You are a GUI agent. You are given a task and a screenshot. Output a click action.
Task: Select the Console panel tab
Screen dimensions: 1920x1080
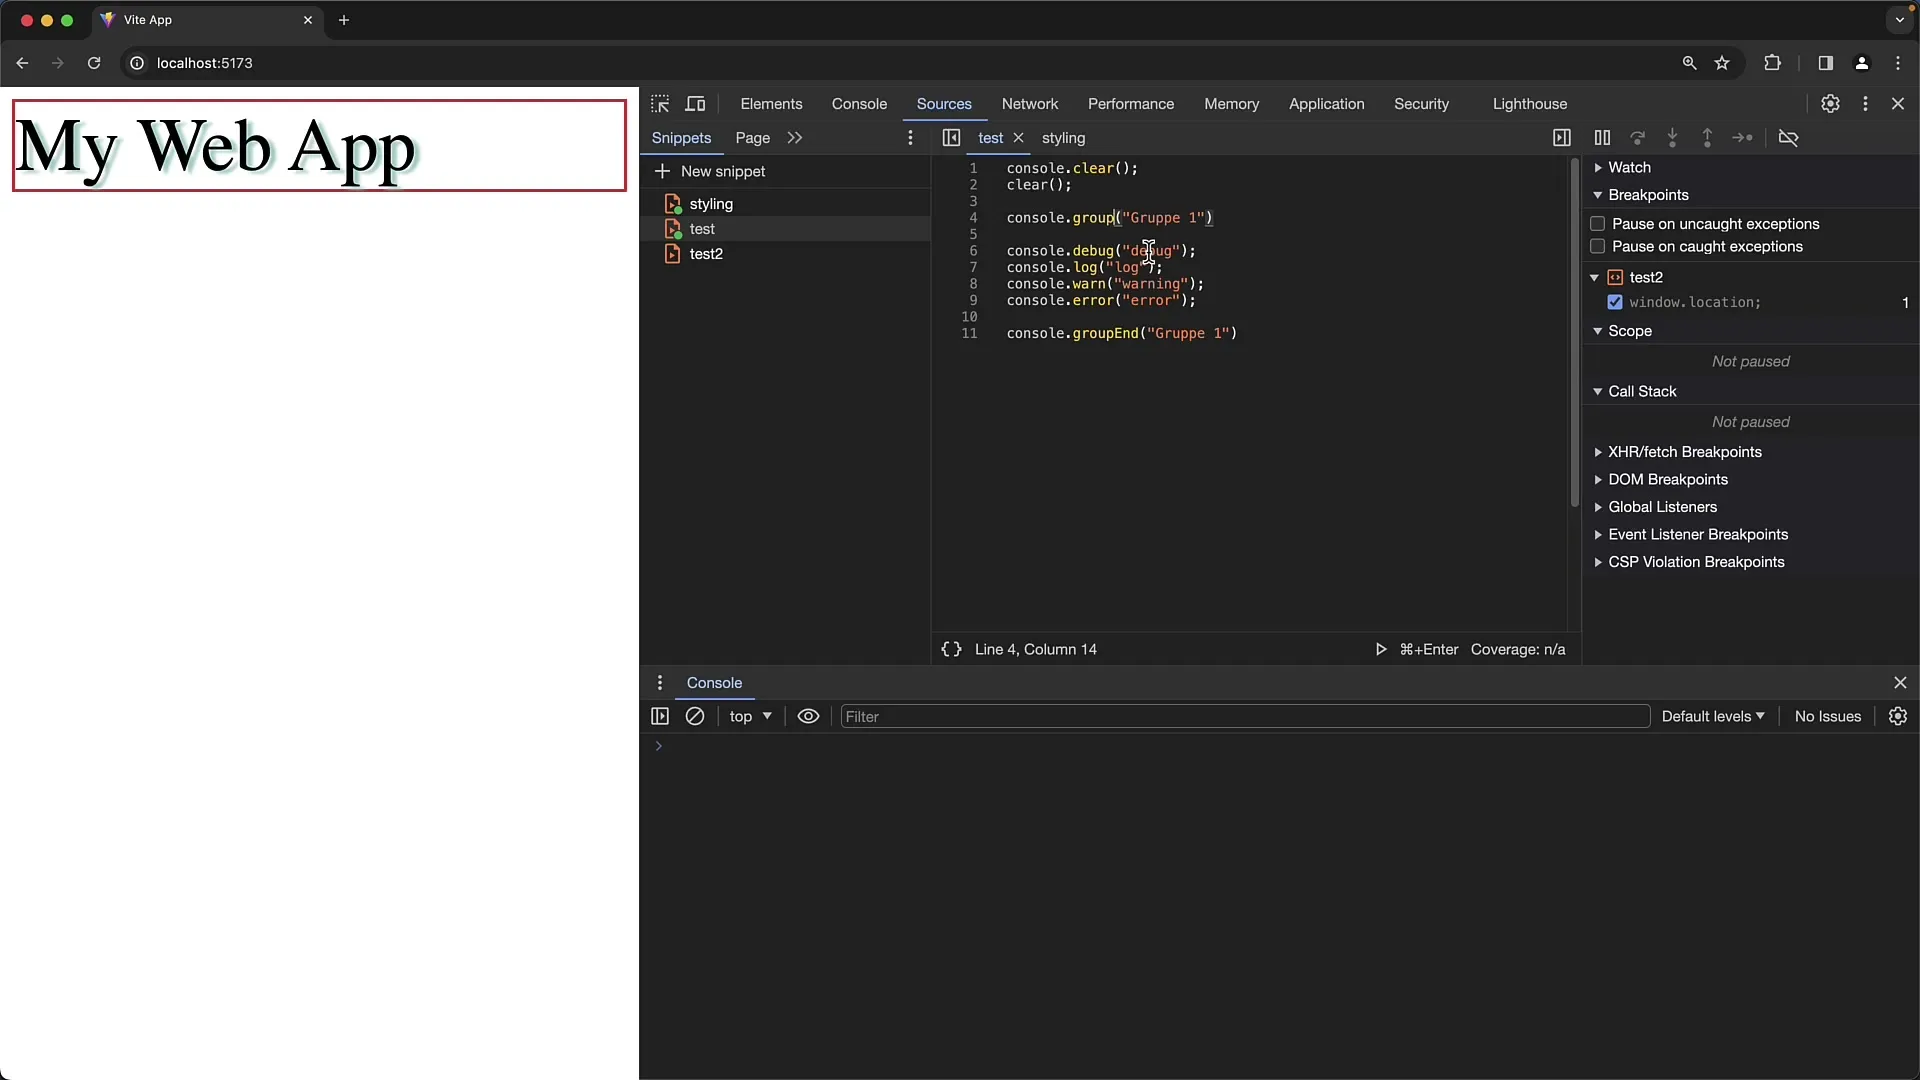point(860,103)
